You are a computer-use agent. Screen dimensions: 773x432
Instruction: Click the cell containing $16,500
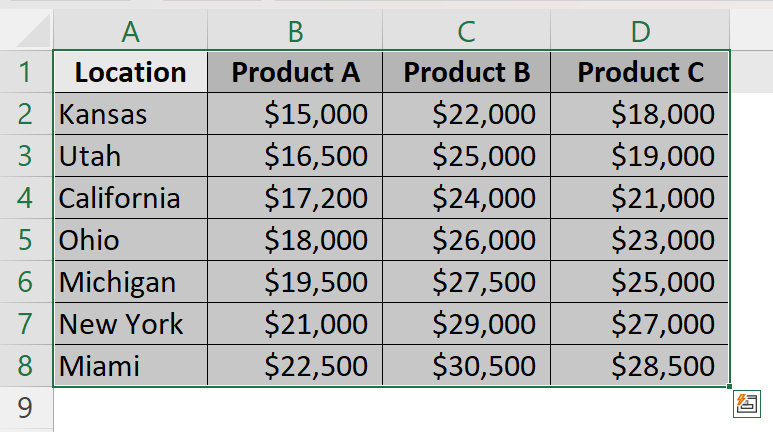point(295,156)
